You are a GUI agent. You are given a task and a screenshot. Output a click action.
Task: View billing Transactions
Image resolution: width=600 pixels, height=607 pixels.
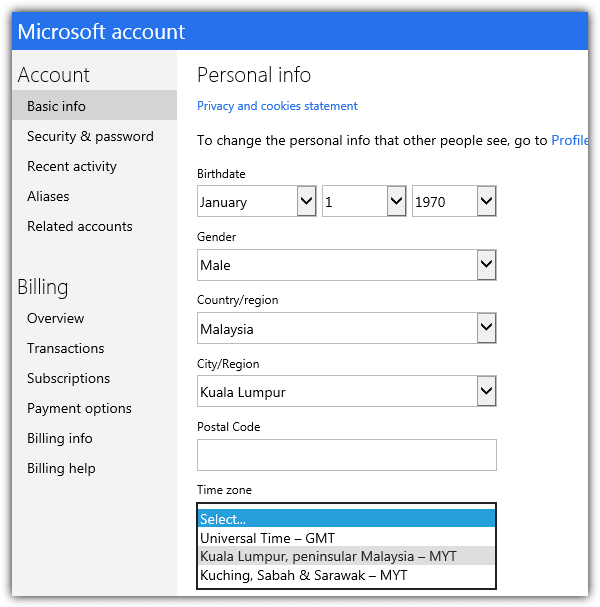pos(65,348)
